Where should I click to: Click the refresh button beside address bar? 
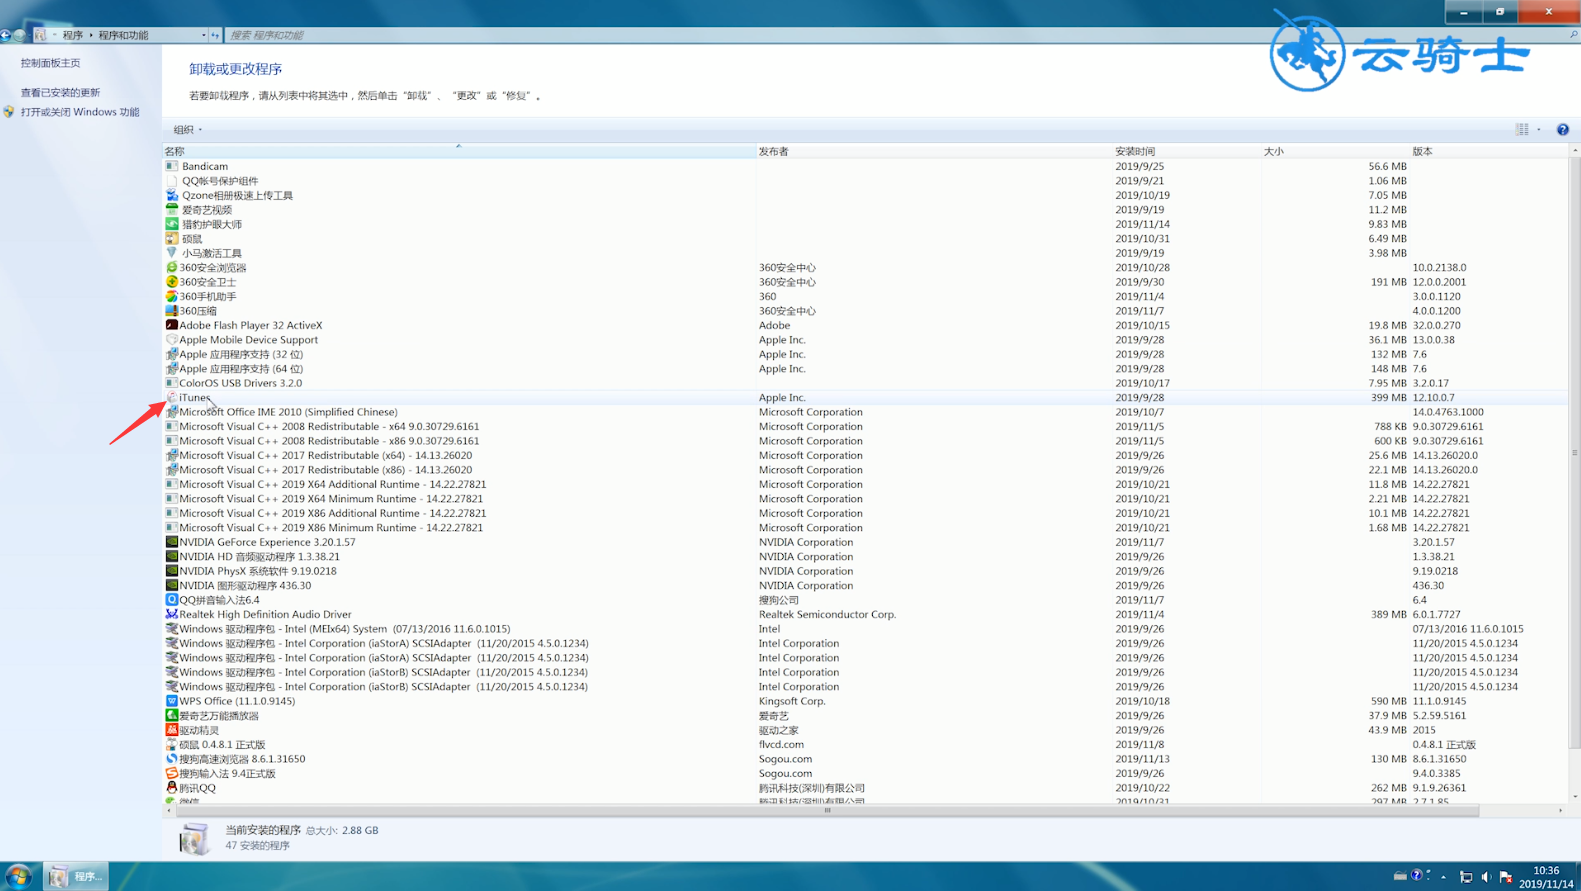[x=215, y=35]
